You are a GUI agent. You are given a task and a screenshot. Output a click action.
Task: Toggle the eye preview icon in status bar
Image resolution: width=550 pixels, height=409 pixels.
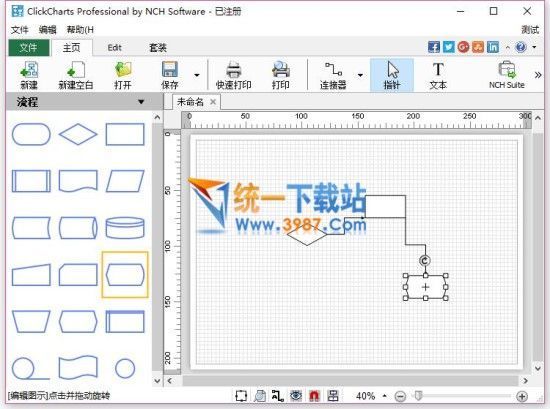coord(296,396)
